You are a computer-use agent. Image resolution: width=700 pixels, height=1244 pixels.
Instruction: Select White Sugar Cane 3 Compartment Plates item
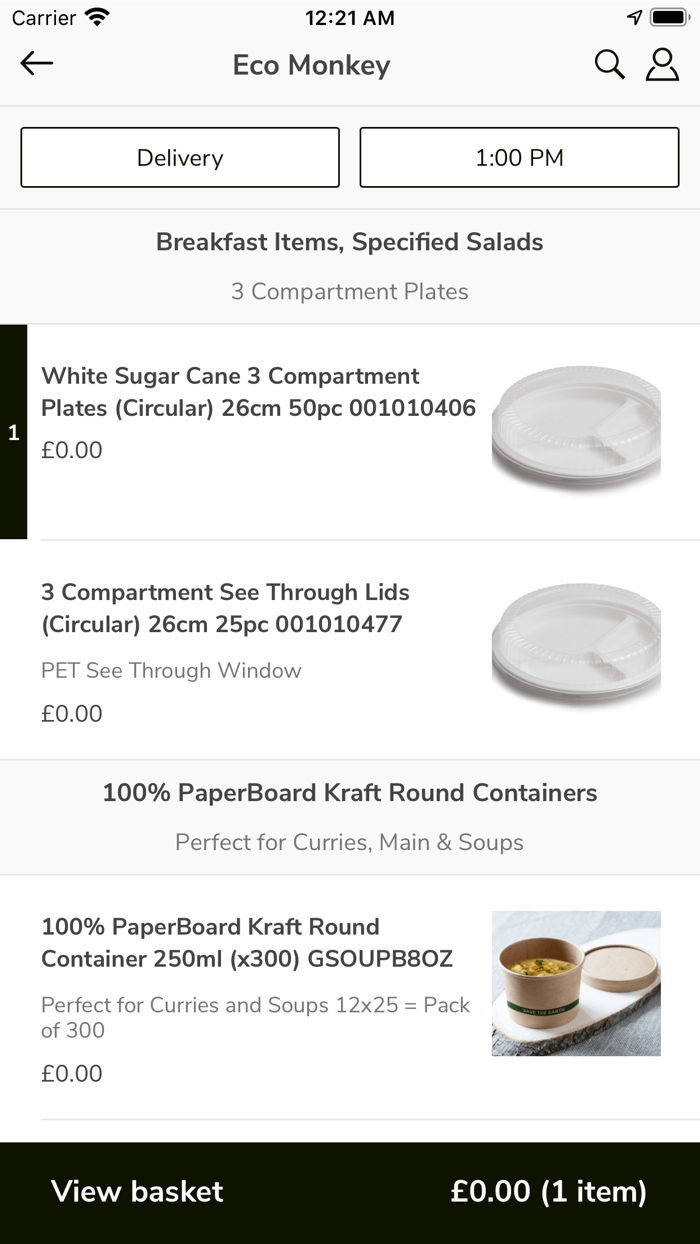point(258,392)
